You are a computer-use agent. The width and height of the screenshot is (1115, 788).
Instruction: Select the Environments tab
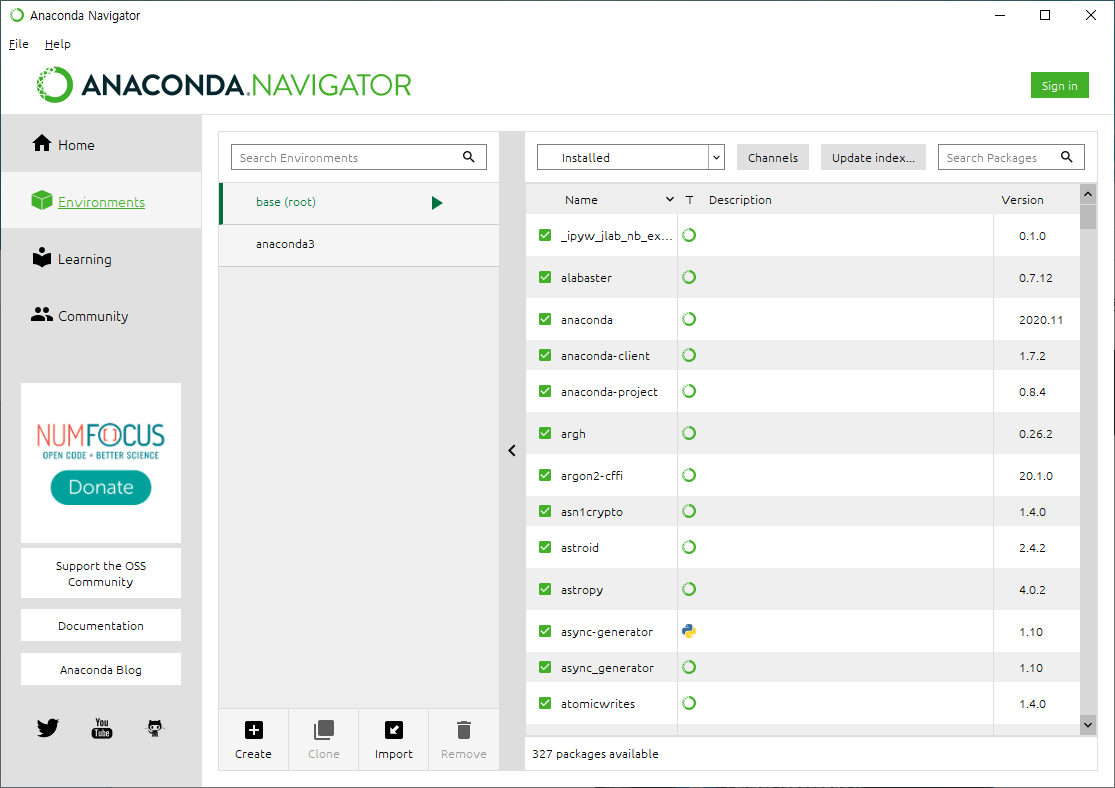(x=101, y=202)
